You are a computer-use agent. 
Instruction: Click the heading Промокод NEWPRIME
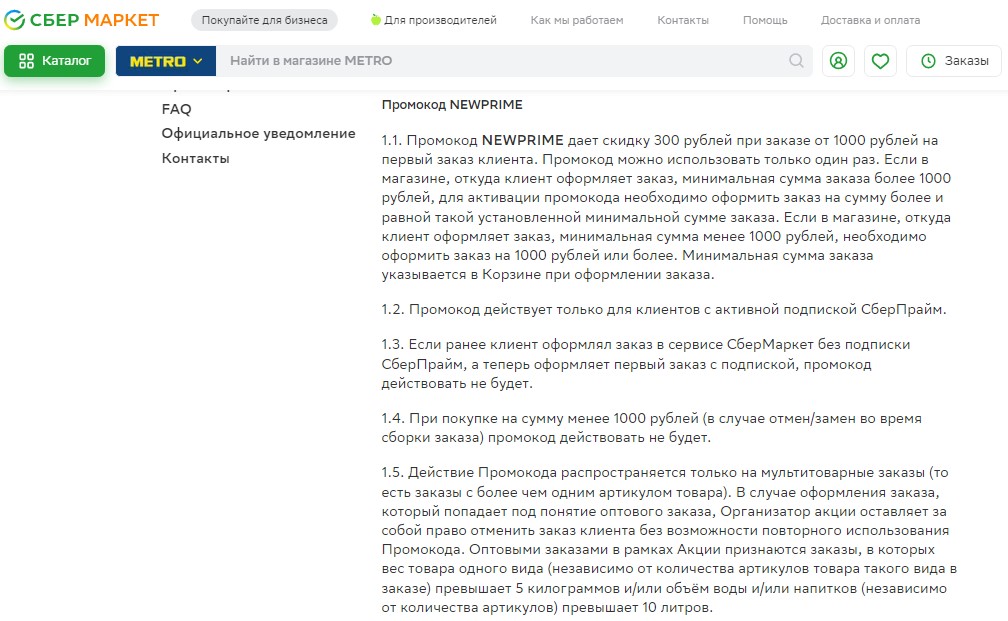point(452,105)
